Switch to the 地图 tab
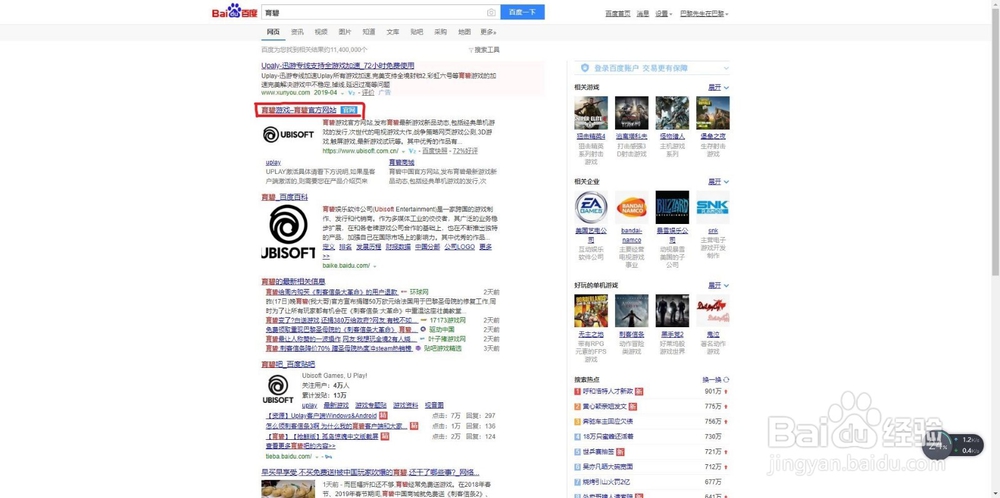1000x498 pixels. [464, 32]
